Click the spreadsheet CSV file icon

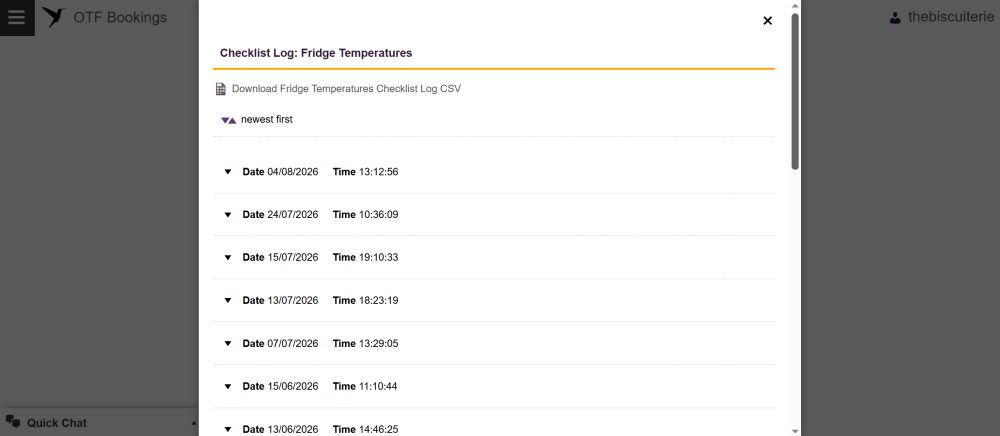click(x=221, y=89)
